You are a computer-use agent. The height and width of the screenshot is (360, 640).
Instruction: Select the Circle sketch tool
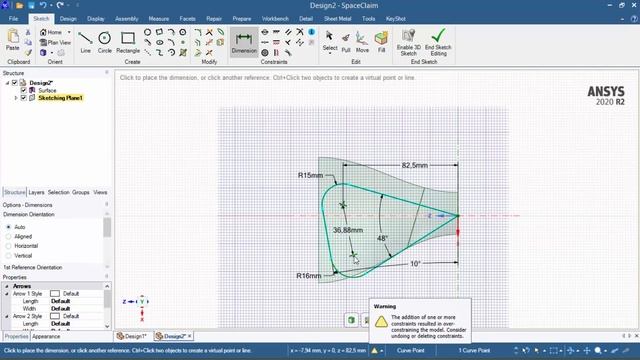point(104,42)
